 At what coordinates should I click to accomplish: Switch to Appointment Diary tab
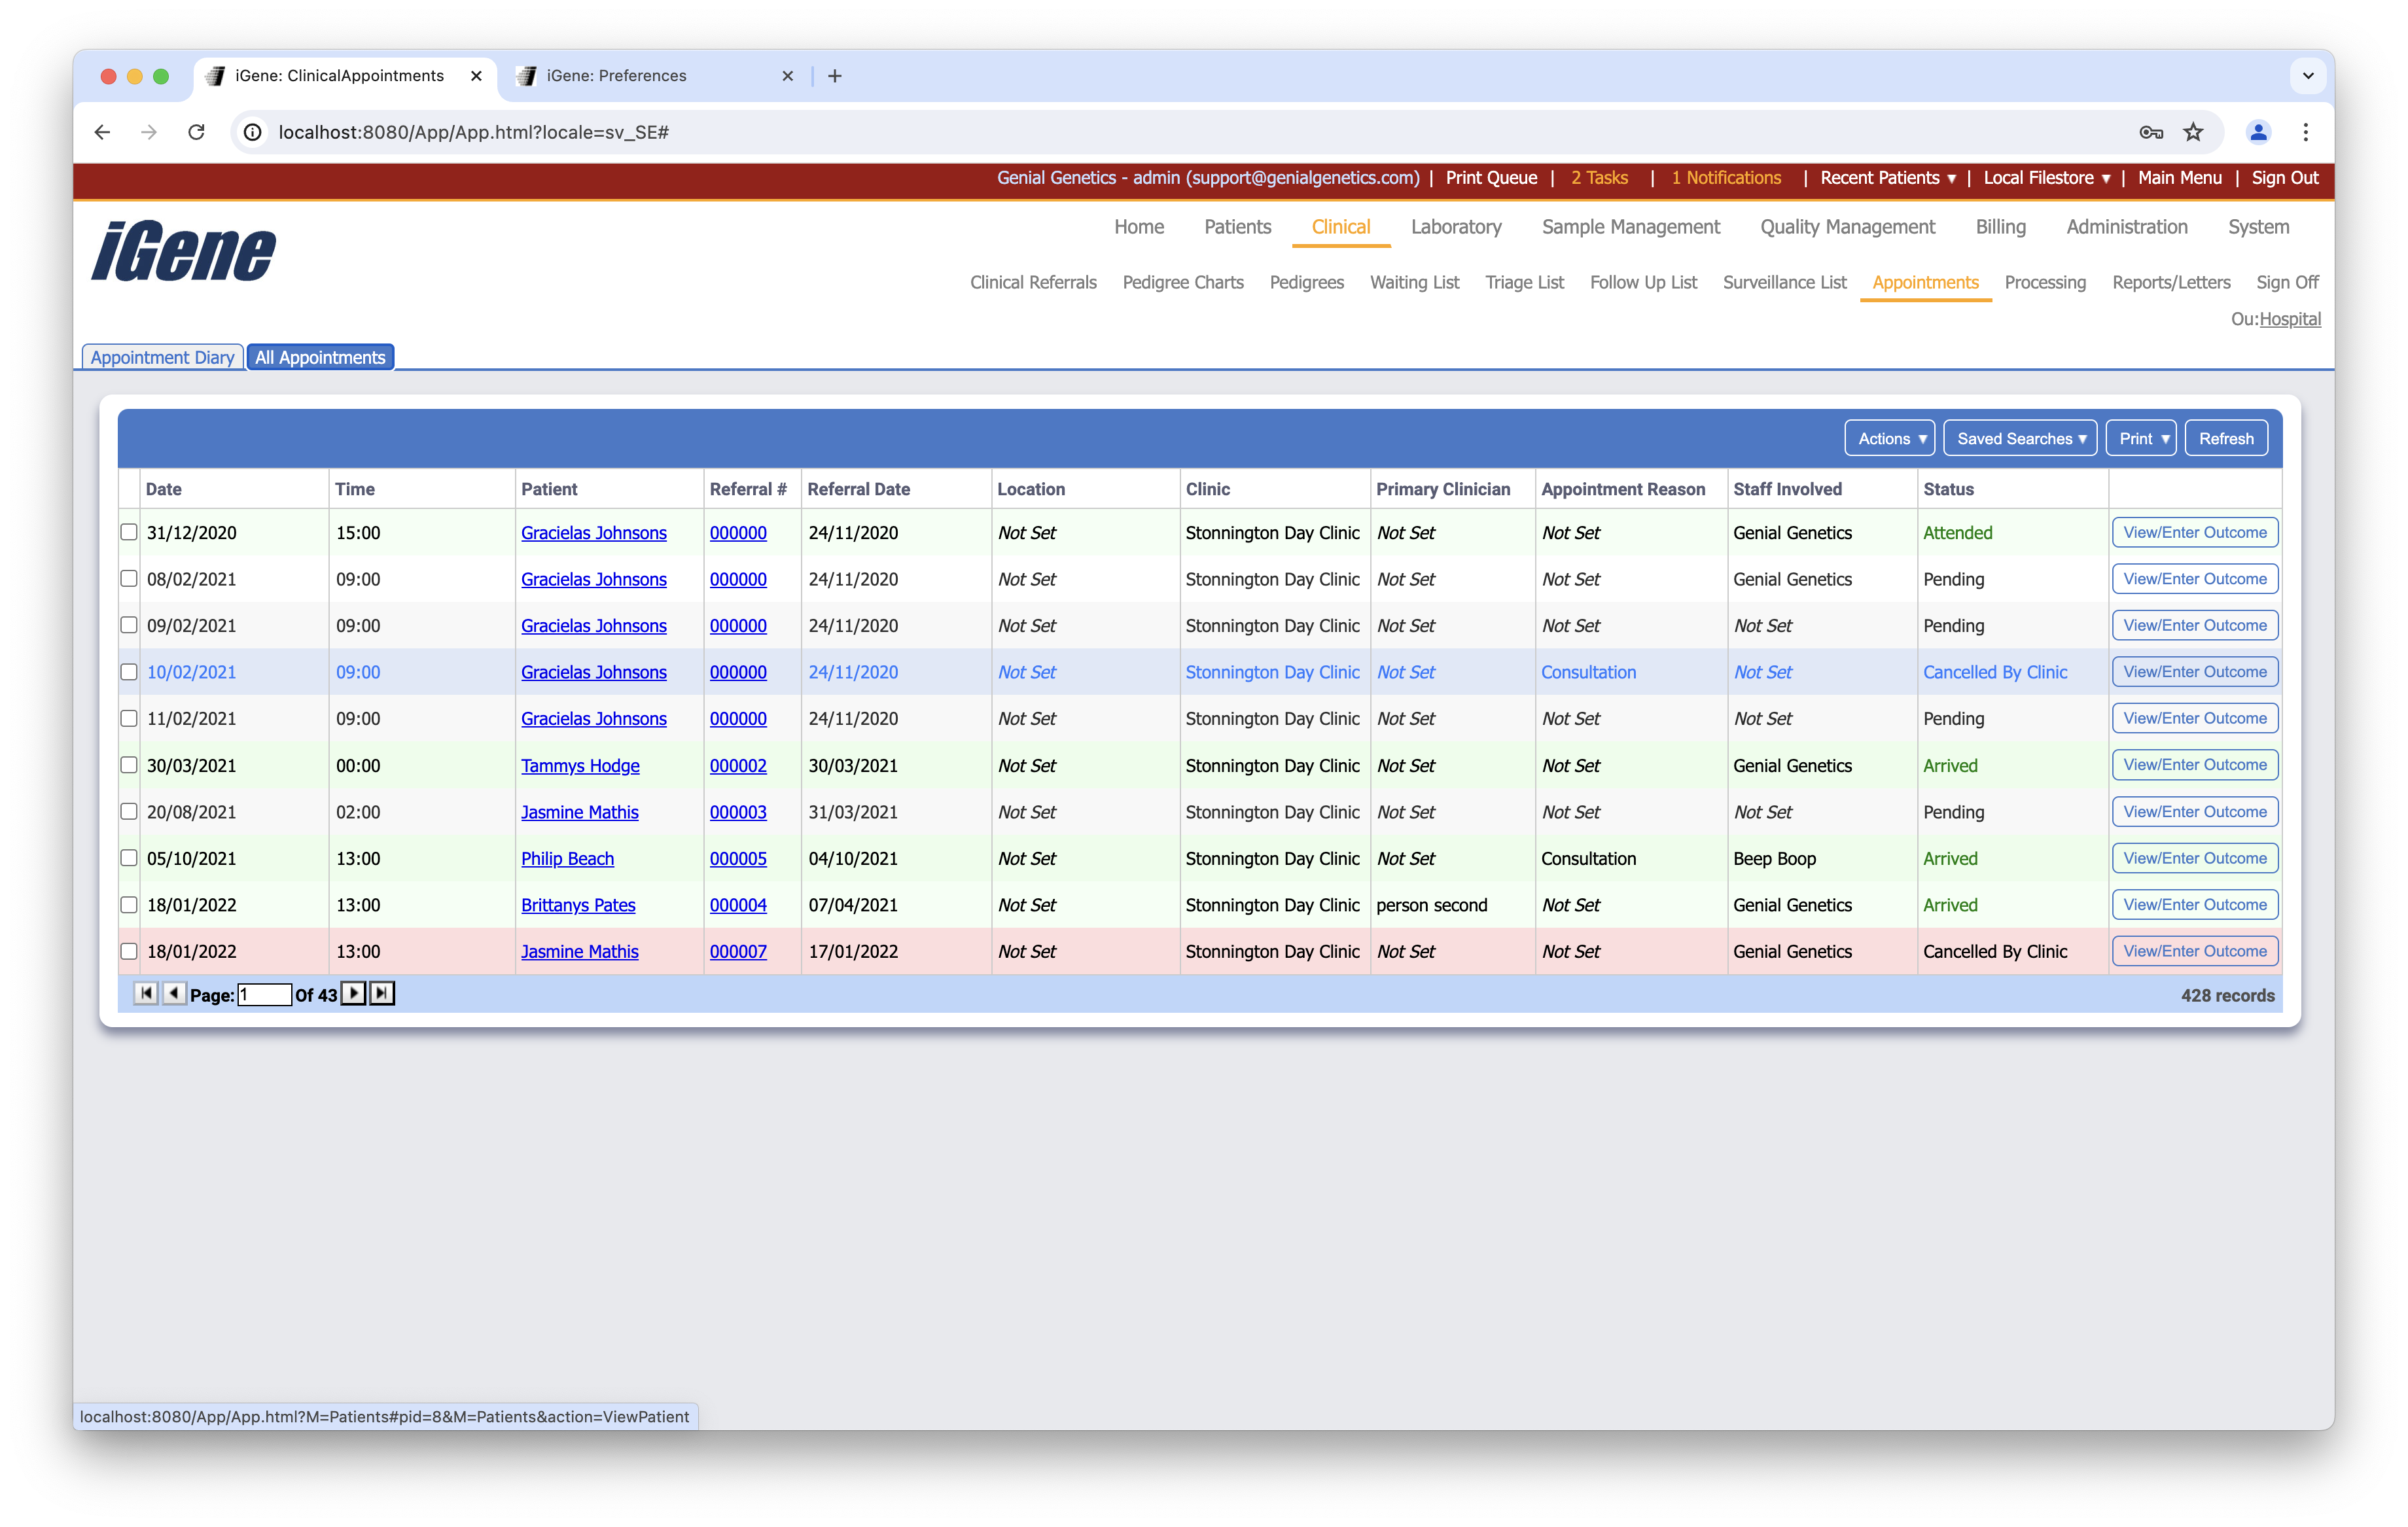(x=162, y=357)
